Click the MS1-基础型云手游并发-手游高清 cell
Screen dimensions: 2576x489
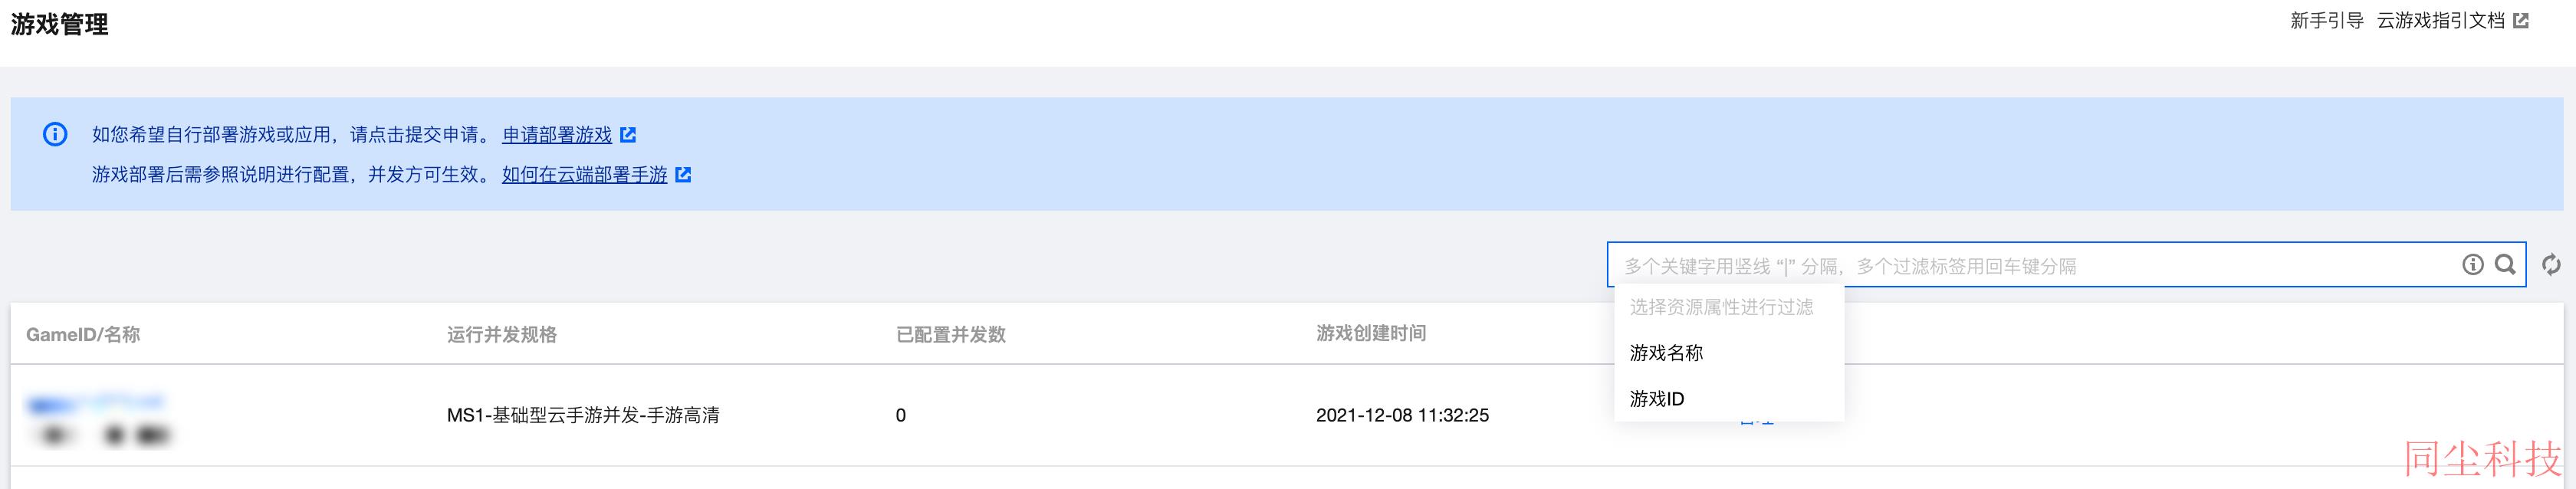pos(583,415)
